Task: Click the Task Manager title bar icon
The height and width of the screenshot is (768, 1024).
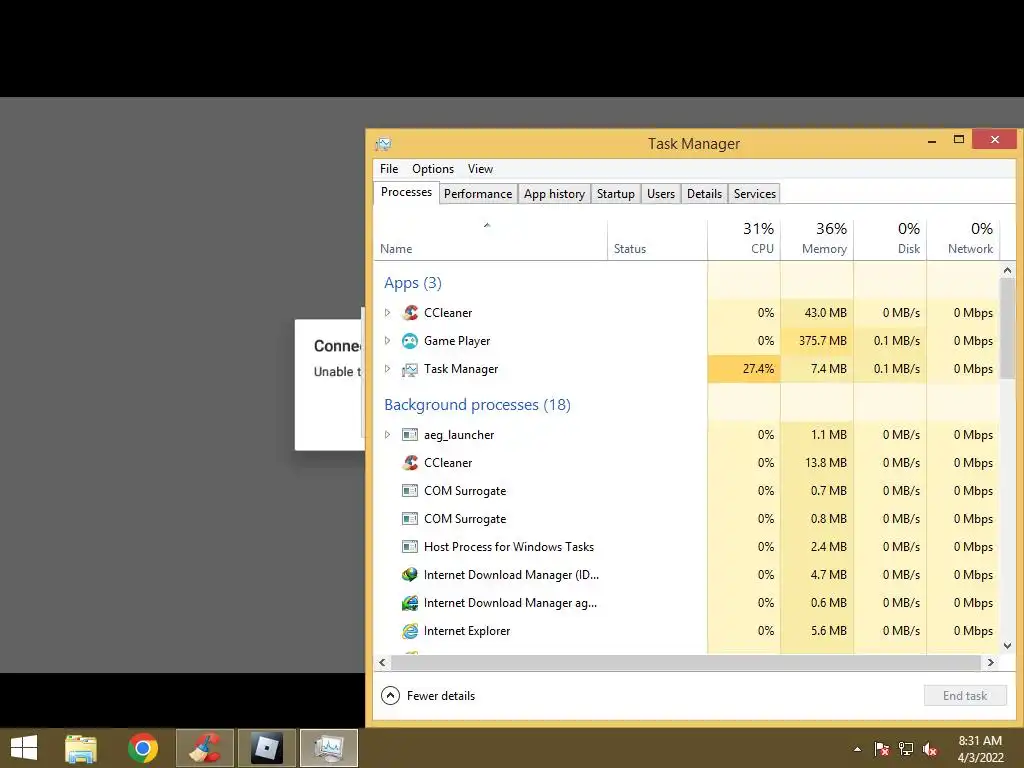Action: 383,144
